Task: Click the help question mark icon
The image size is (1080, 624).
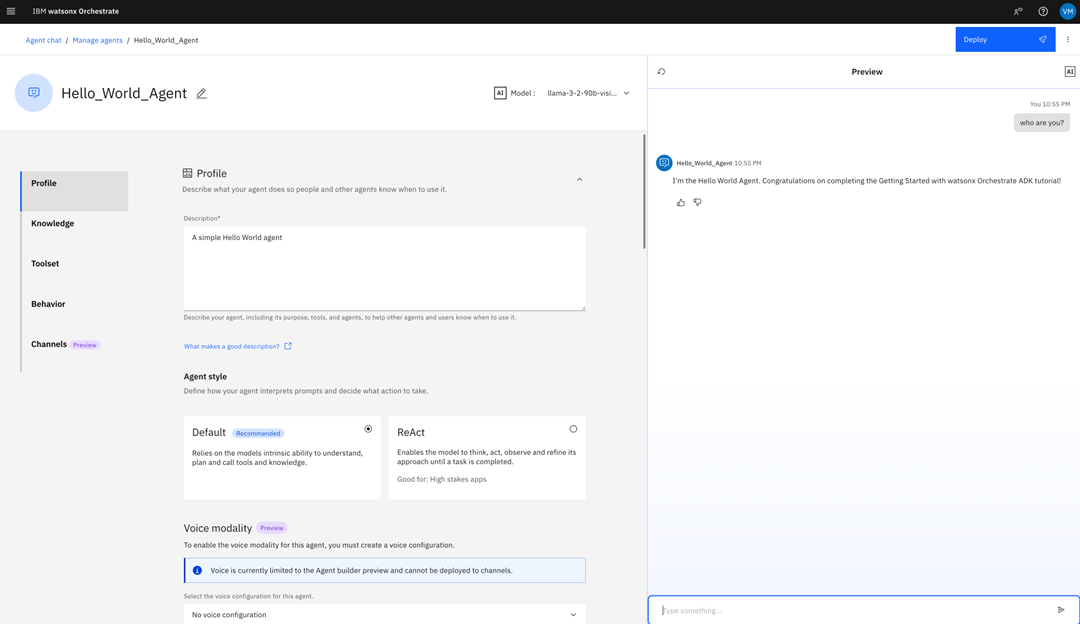Action: click(1043, 11)
